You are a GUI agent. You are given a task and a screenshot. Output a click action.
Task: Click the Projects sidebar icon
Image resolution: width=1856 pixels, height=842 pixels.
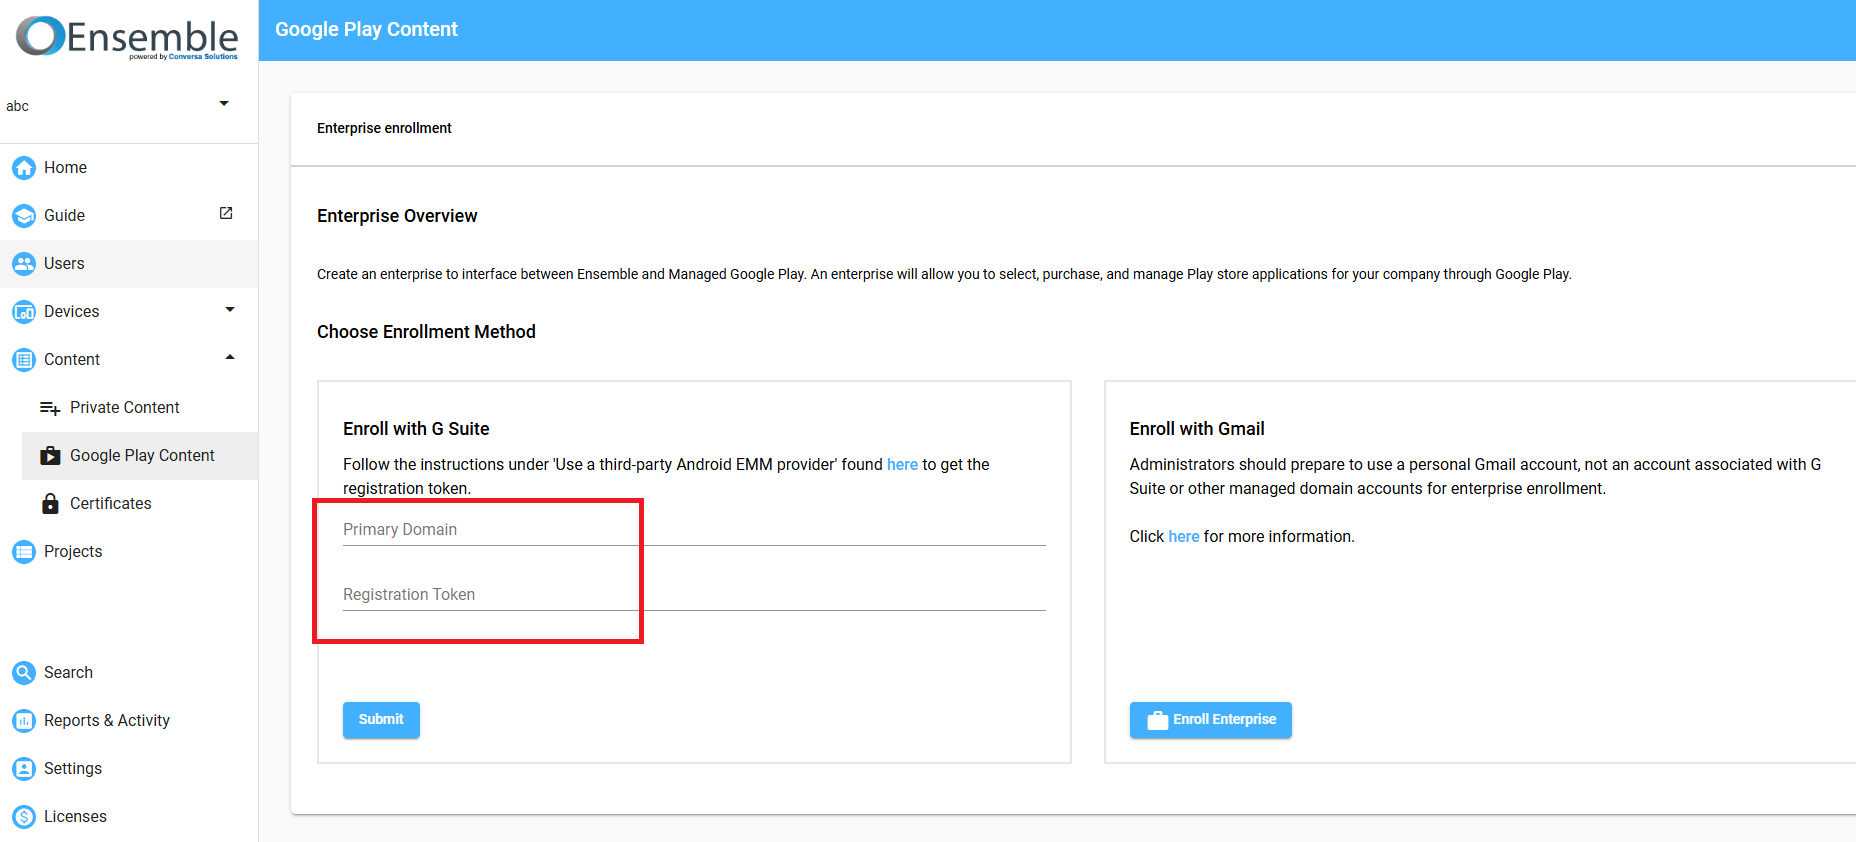click(x=24, y=552)
